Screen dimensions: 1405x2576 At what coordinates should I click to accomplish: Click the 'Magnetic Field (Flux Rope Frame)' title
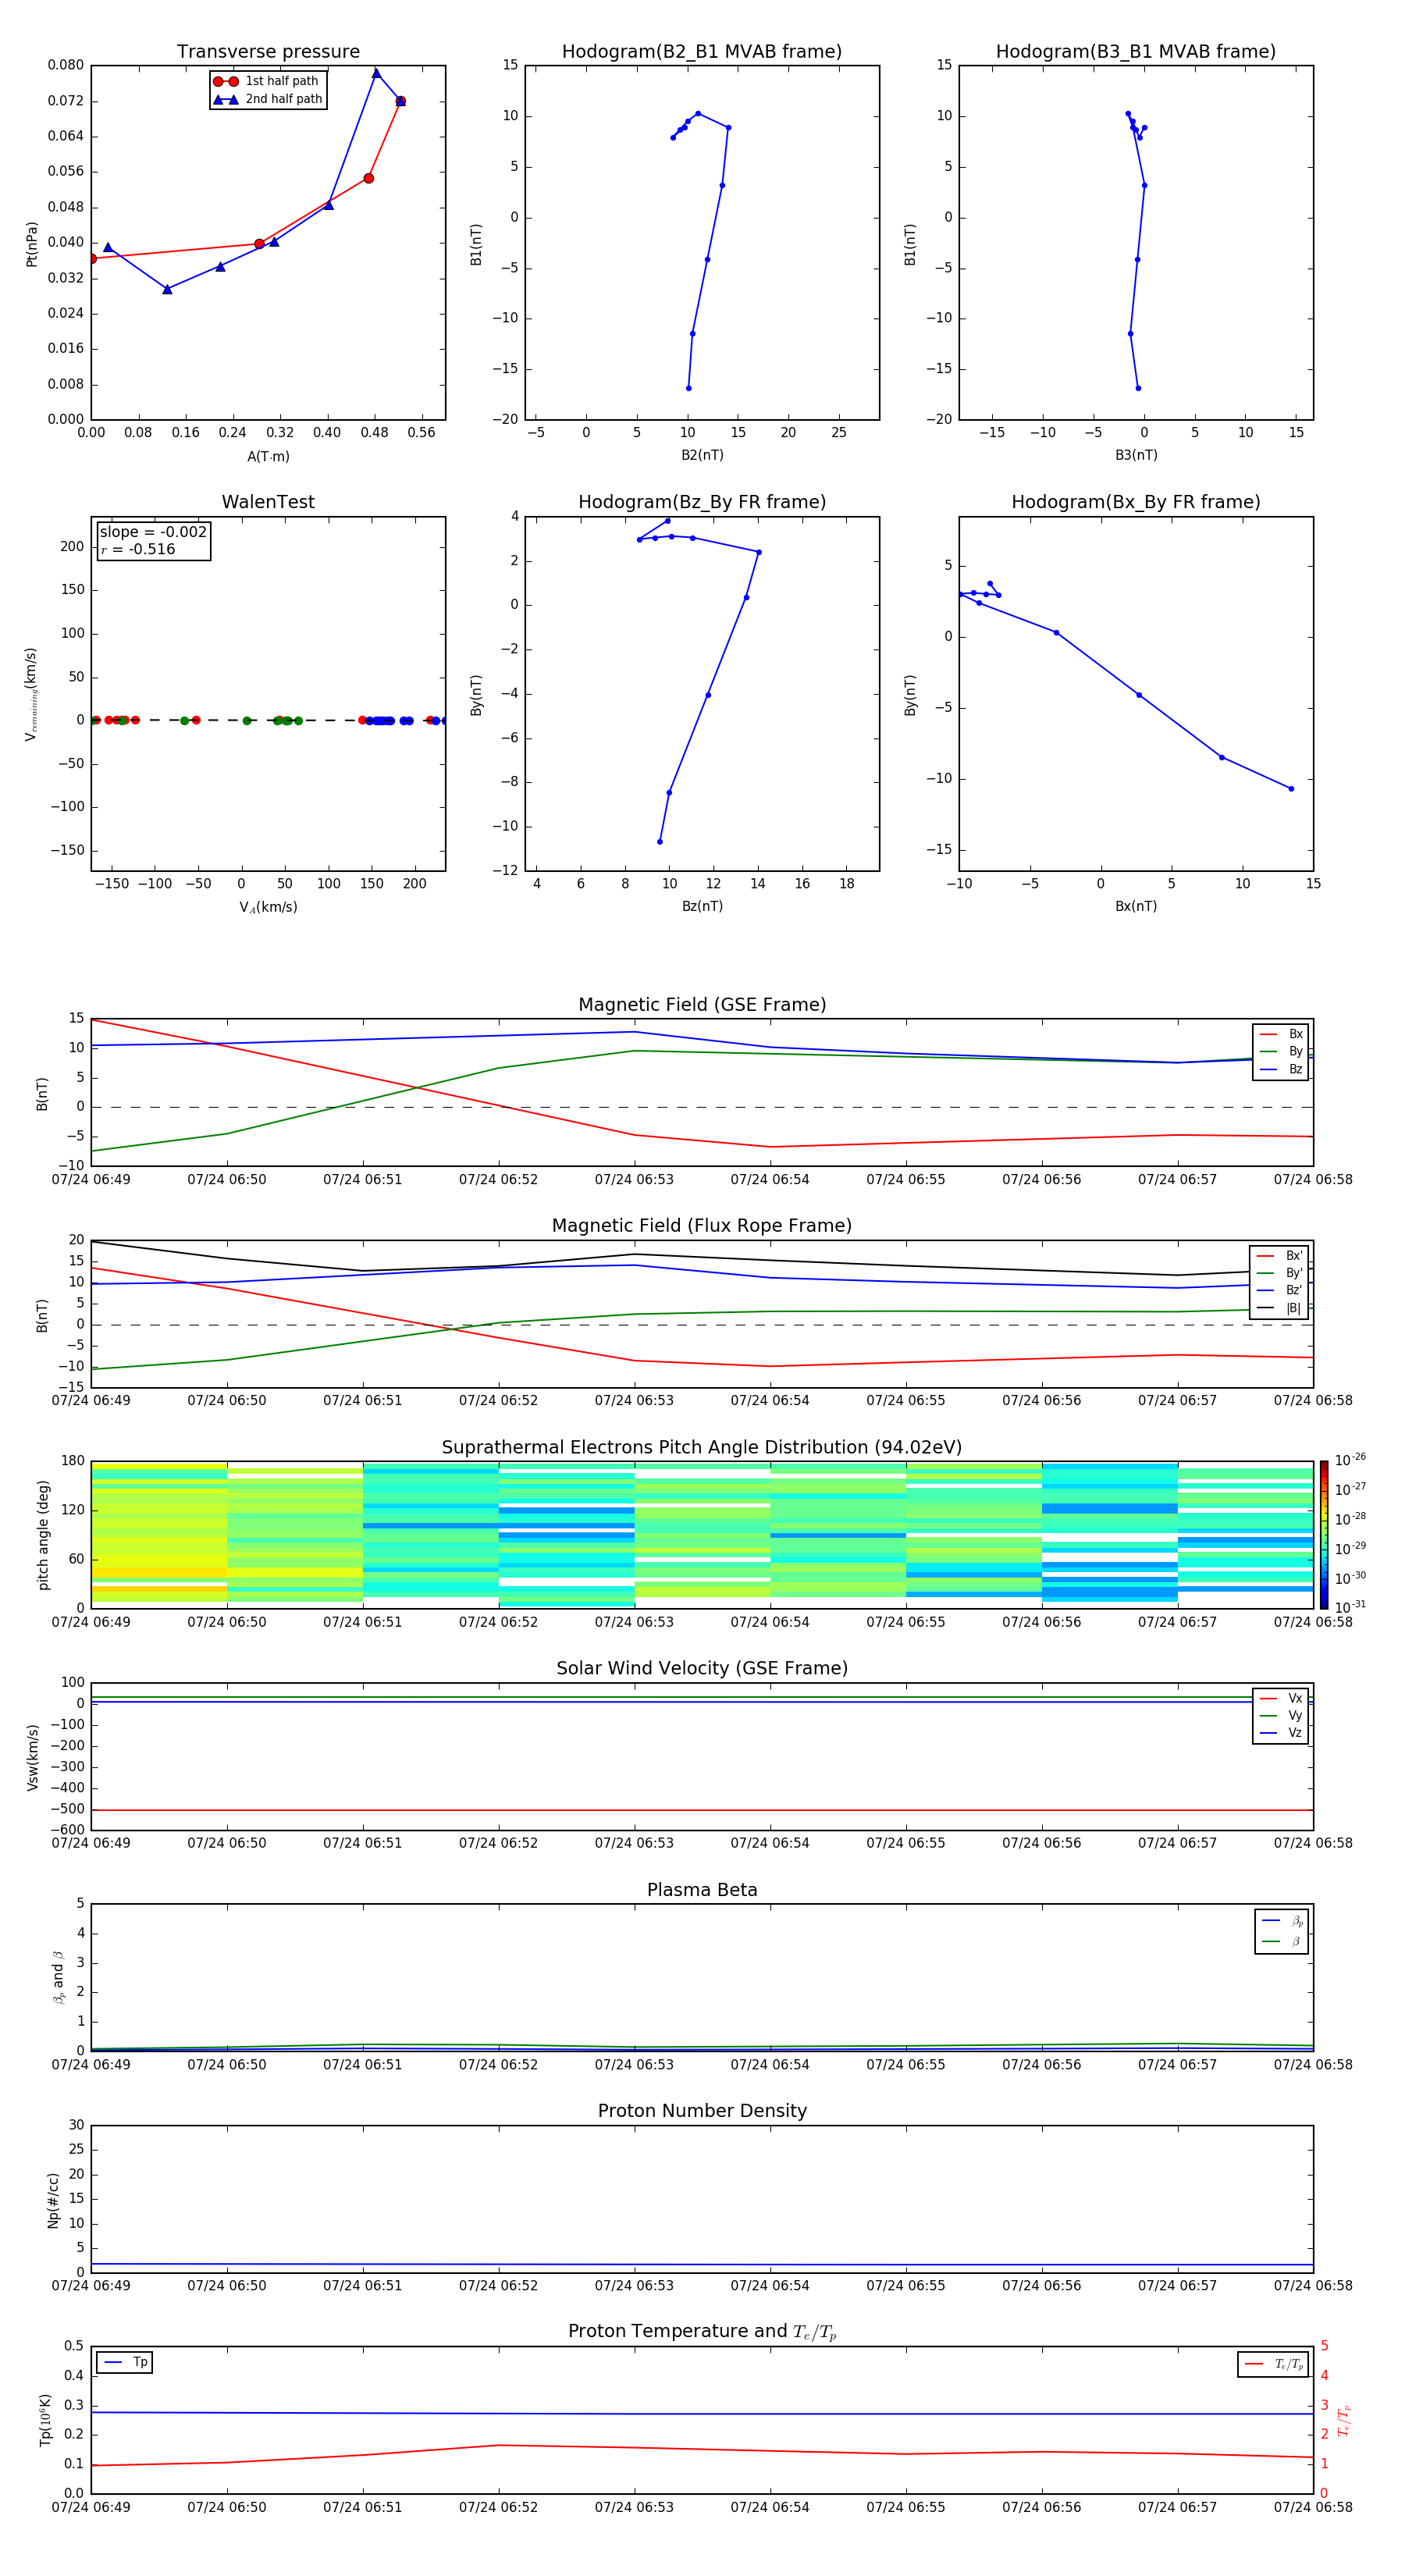[702, 1226]
